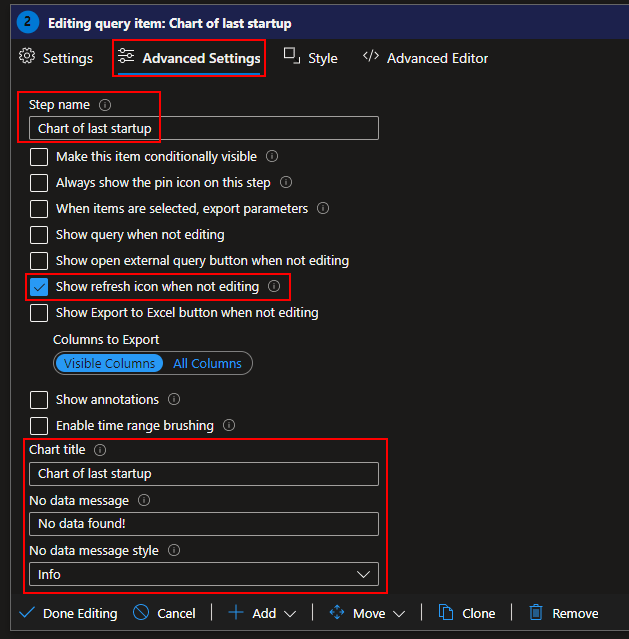
Task: Check Show Export to Excel button option
Action: click(x=39, y=313)
